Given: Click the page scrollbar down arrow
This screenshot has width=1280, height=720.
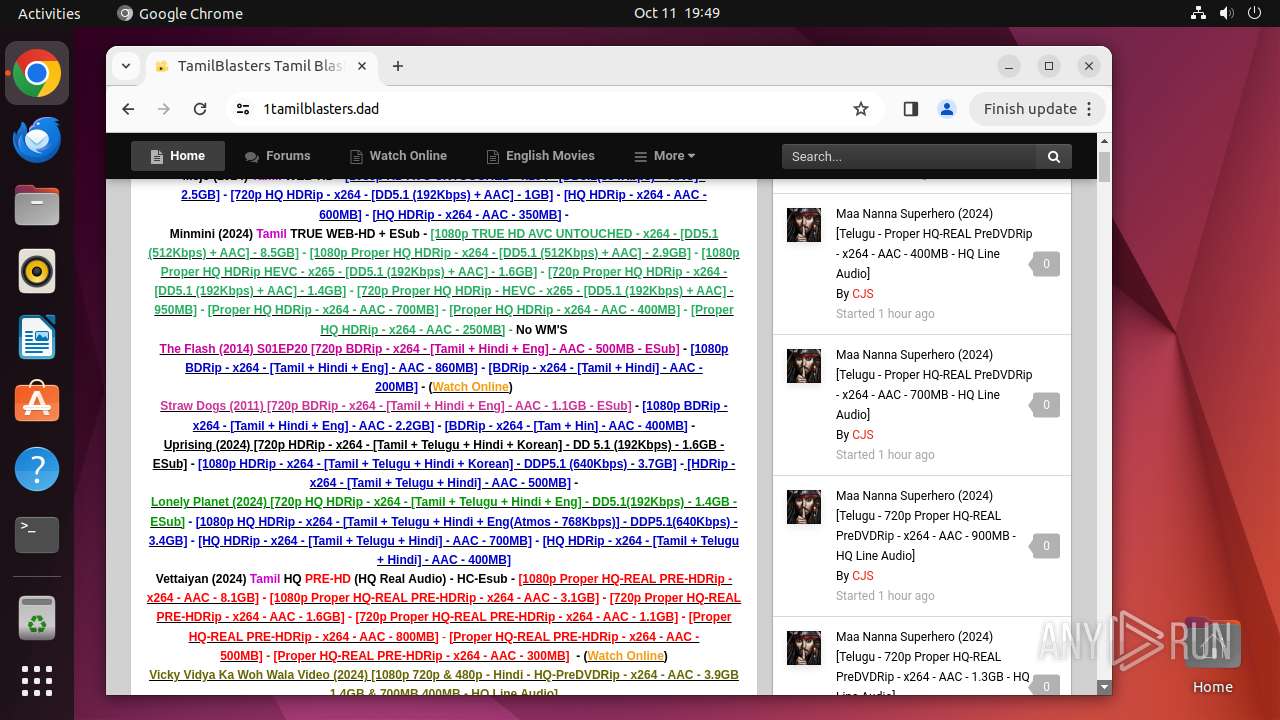Looking at the screenshot, I should (x=1104, y=687).
